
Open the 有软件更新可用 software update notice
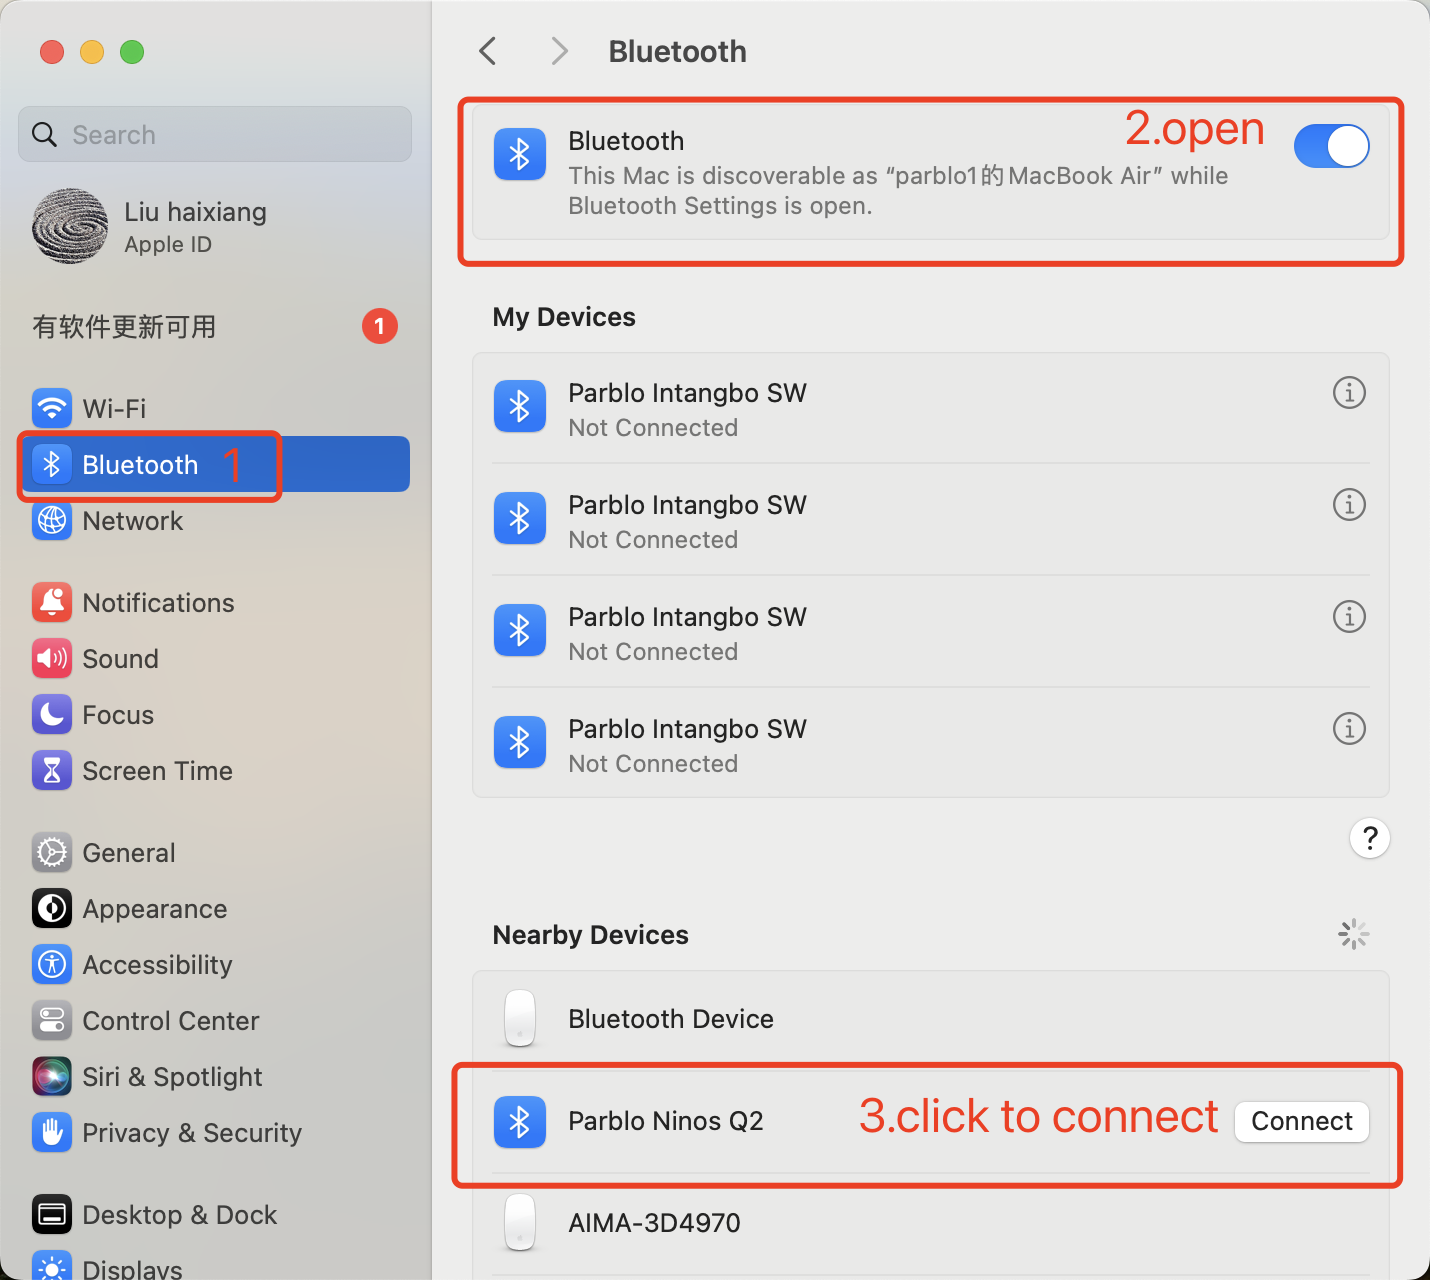[x=215, y=326]
